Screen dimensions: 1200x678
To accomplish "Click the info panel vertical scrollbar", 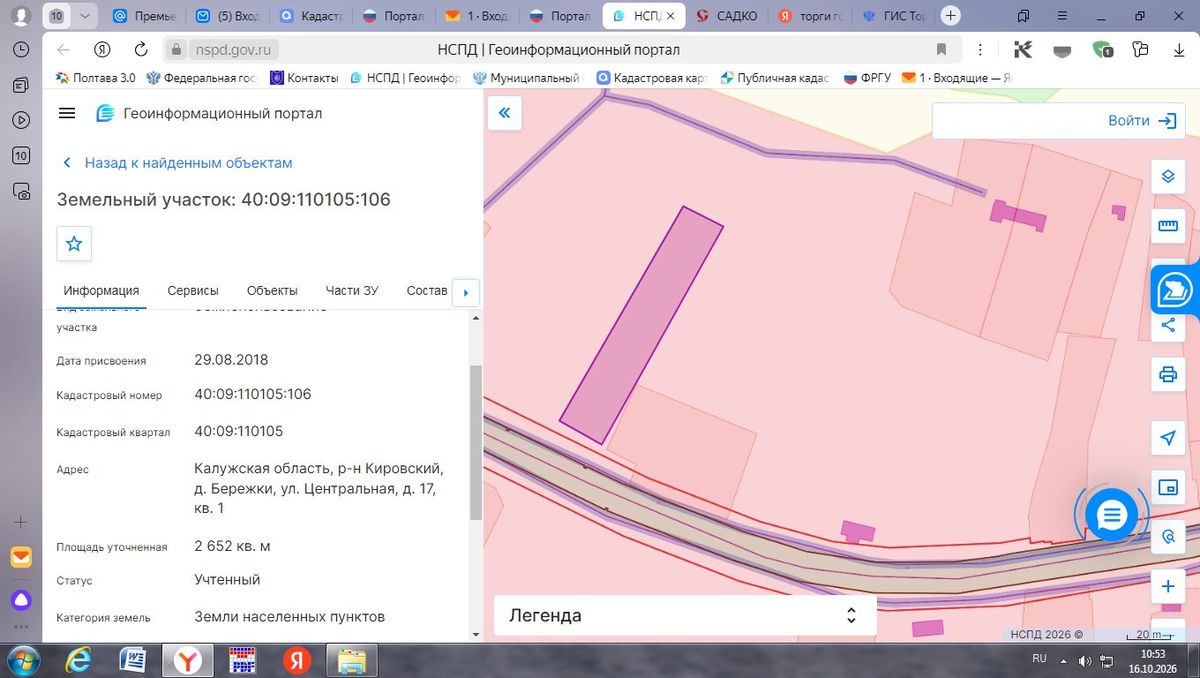I will pyautogui.click(x=476, y=442).
